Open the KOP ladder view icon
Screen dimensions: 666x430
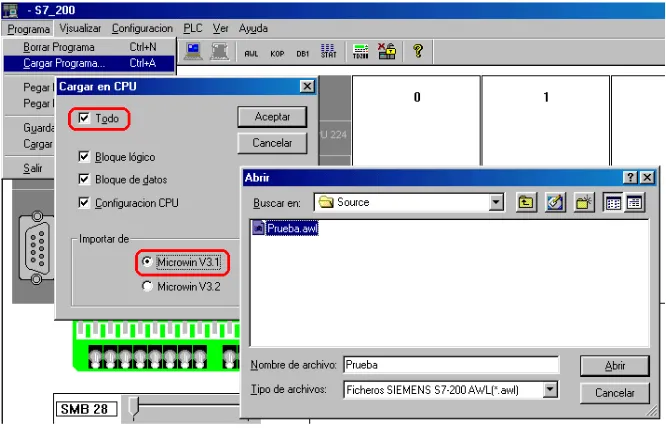click(277, 54)
